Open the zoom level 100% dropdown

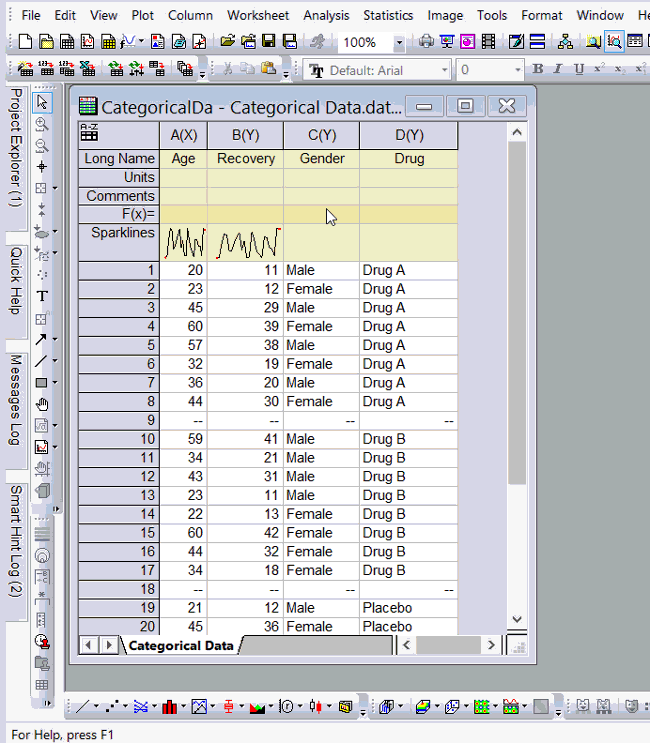coord(399,43)
